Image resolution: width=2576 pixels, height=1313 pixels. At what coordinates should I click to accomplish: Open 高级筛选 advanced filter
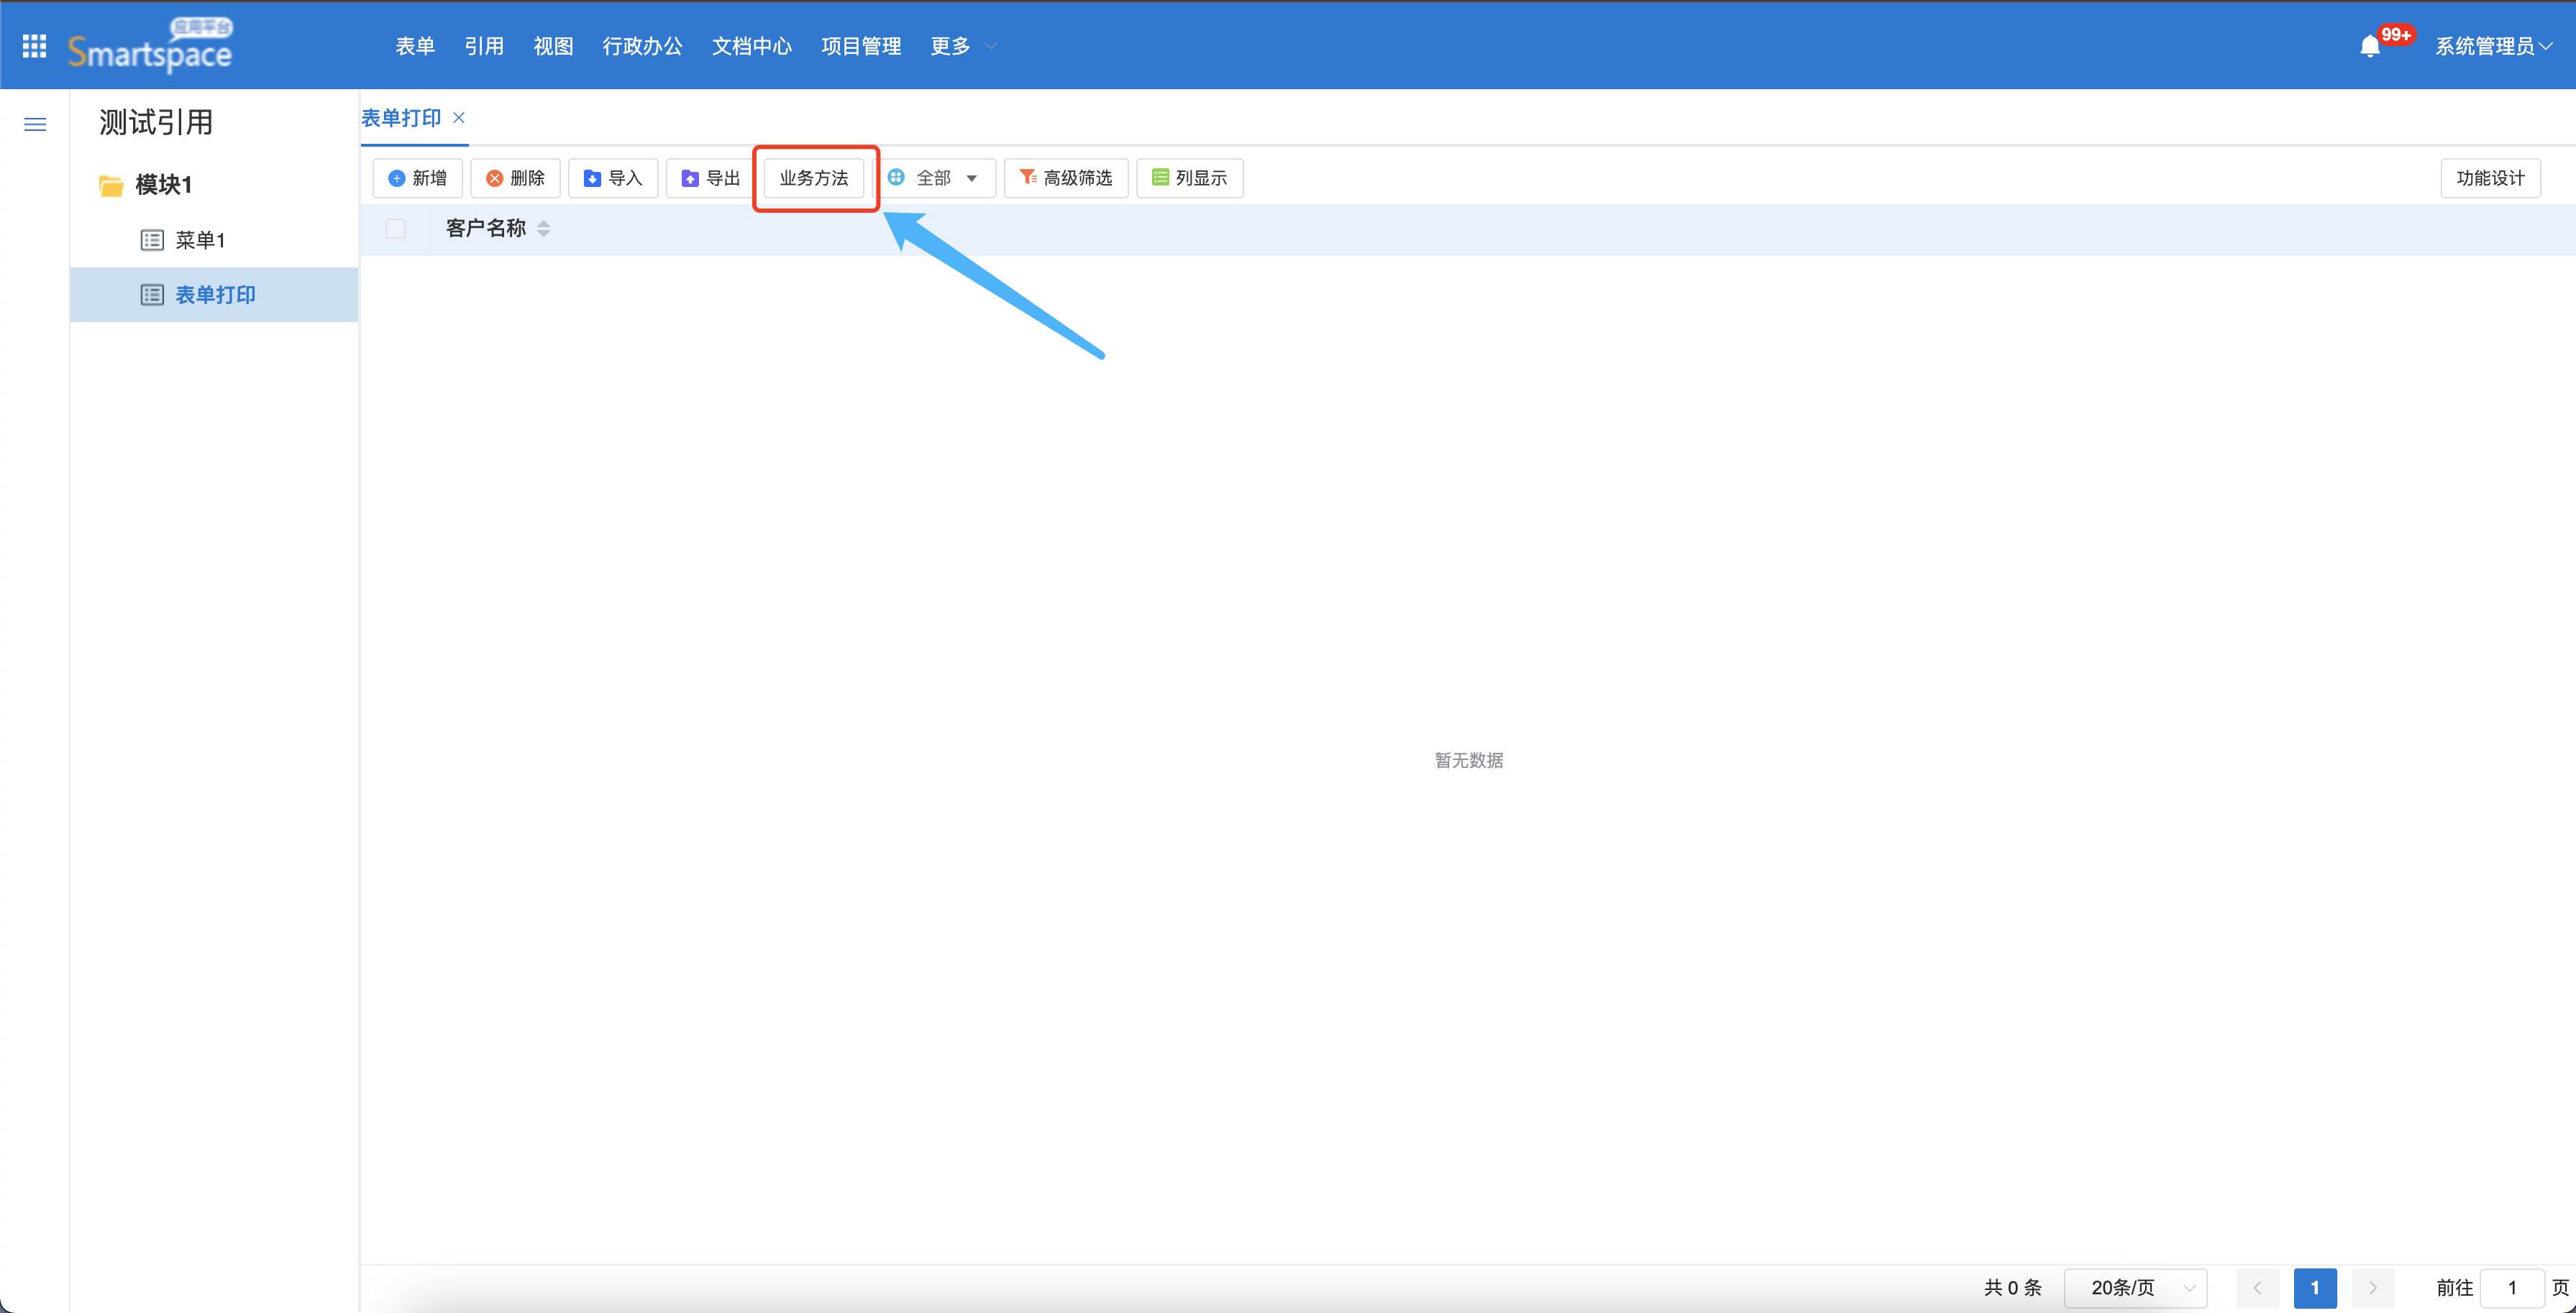pos(1065,178)
